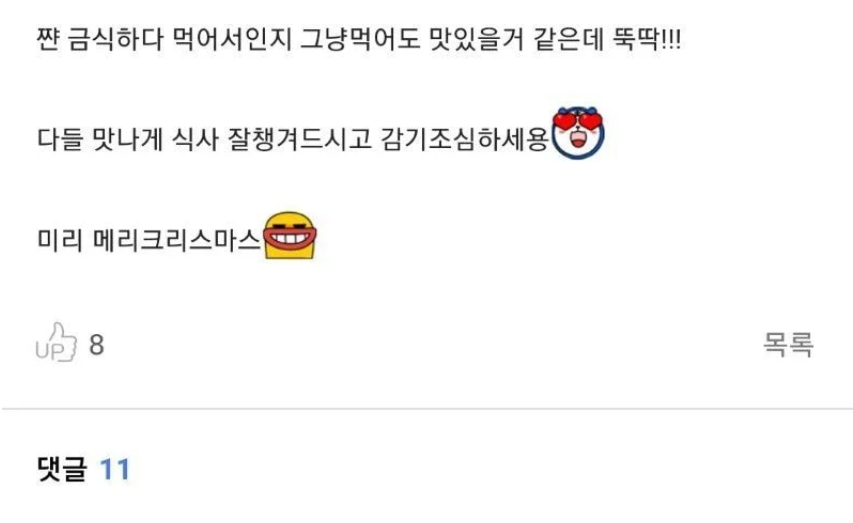Click the blue comment count 11
Screen dimensions: 853x523
pos(115,469)
